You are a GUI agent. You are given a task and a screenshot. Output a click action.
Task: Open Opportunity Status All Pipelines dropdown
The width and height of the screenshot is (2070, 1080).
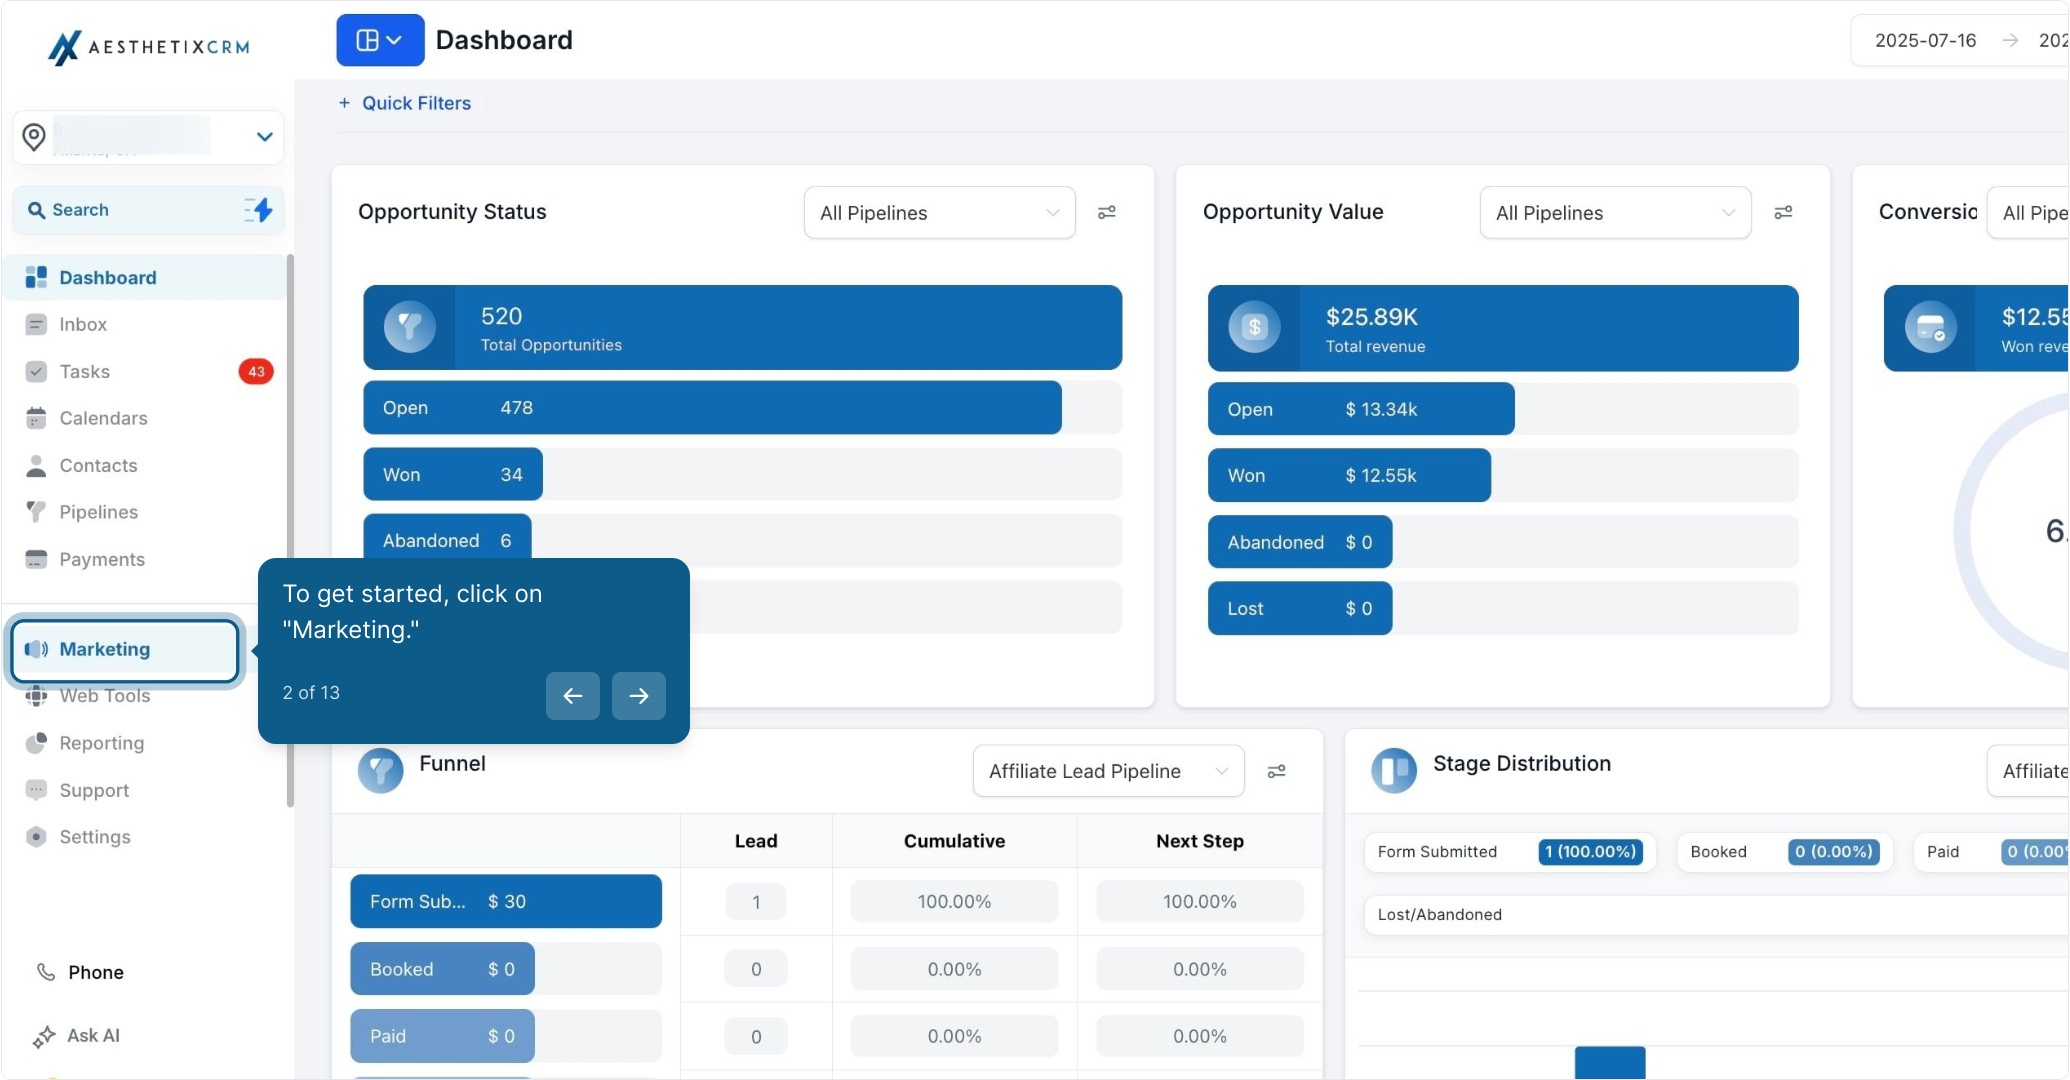coord(939,213)
